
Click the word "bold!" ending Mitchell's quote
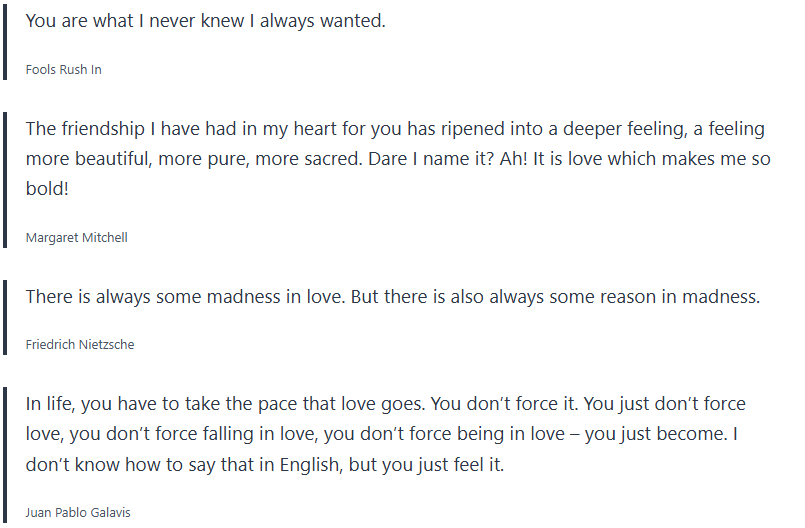[x=46, y=189]
